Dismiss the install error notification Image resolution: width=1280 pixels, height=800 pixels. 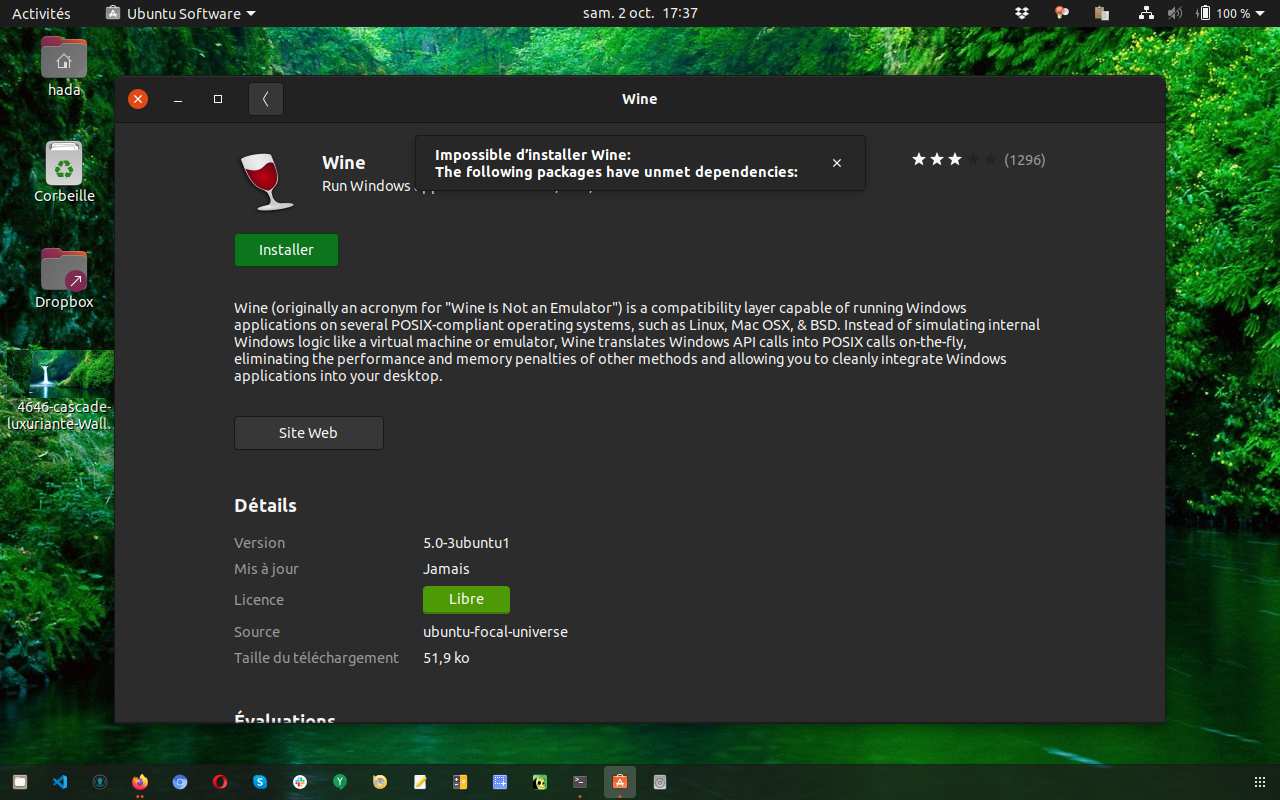pyautogui.click(x=837, y=163)
